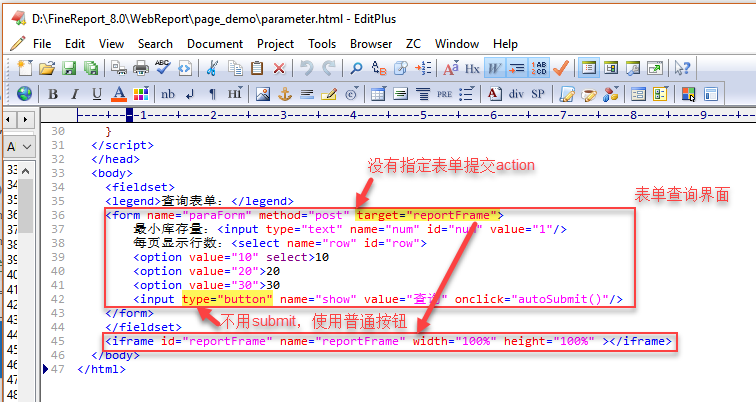Insert line break tag icon

(190, 94)
